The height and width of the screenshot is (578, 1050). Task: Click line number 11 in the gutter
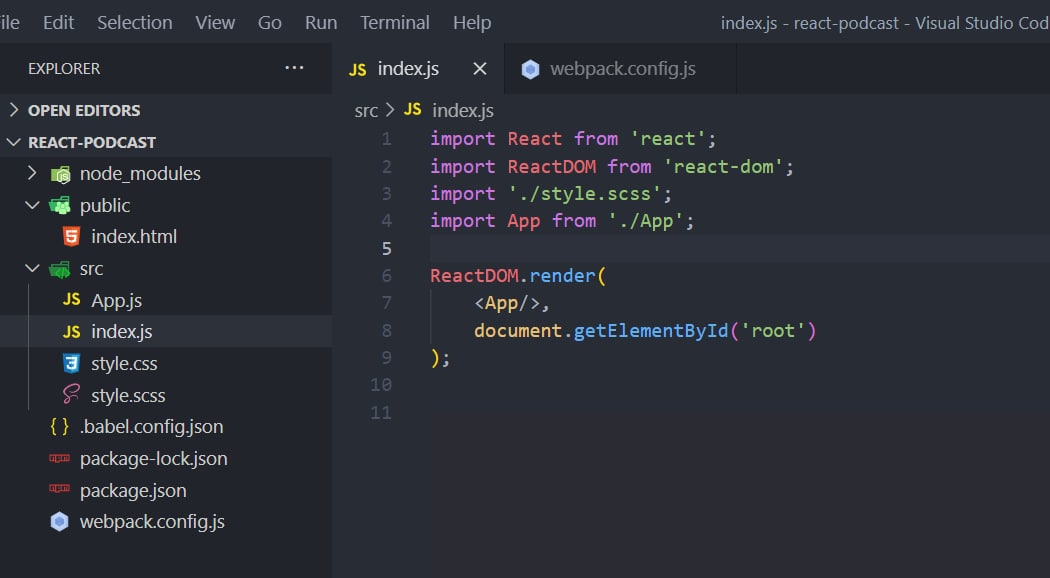click(x=381, y=413)
